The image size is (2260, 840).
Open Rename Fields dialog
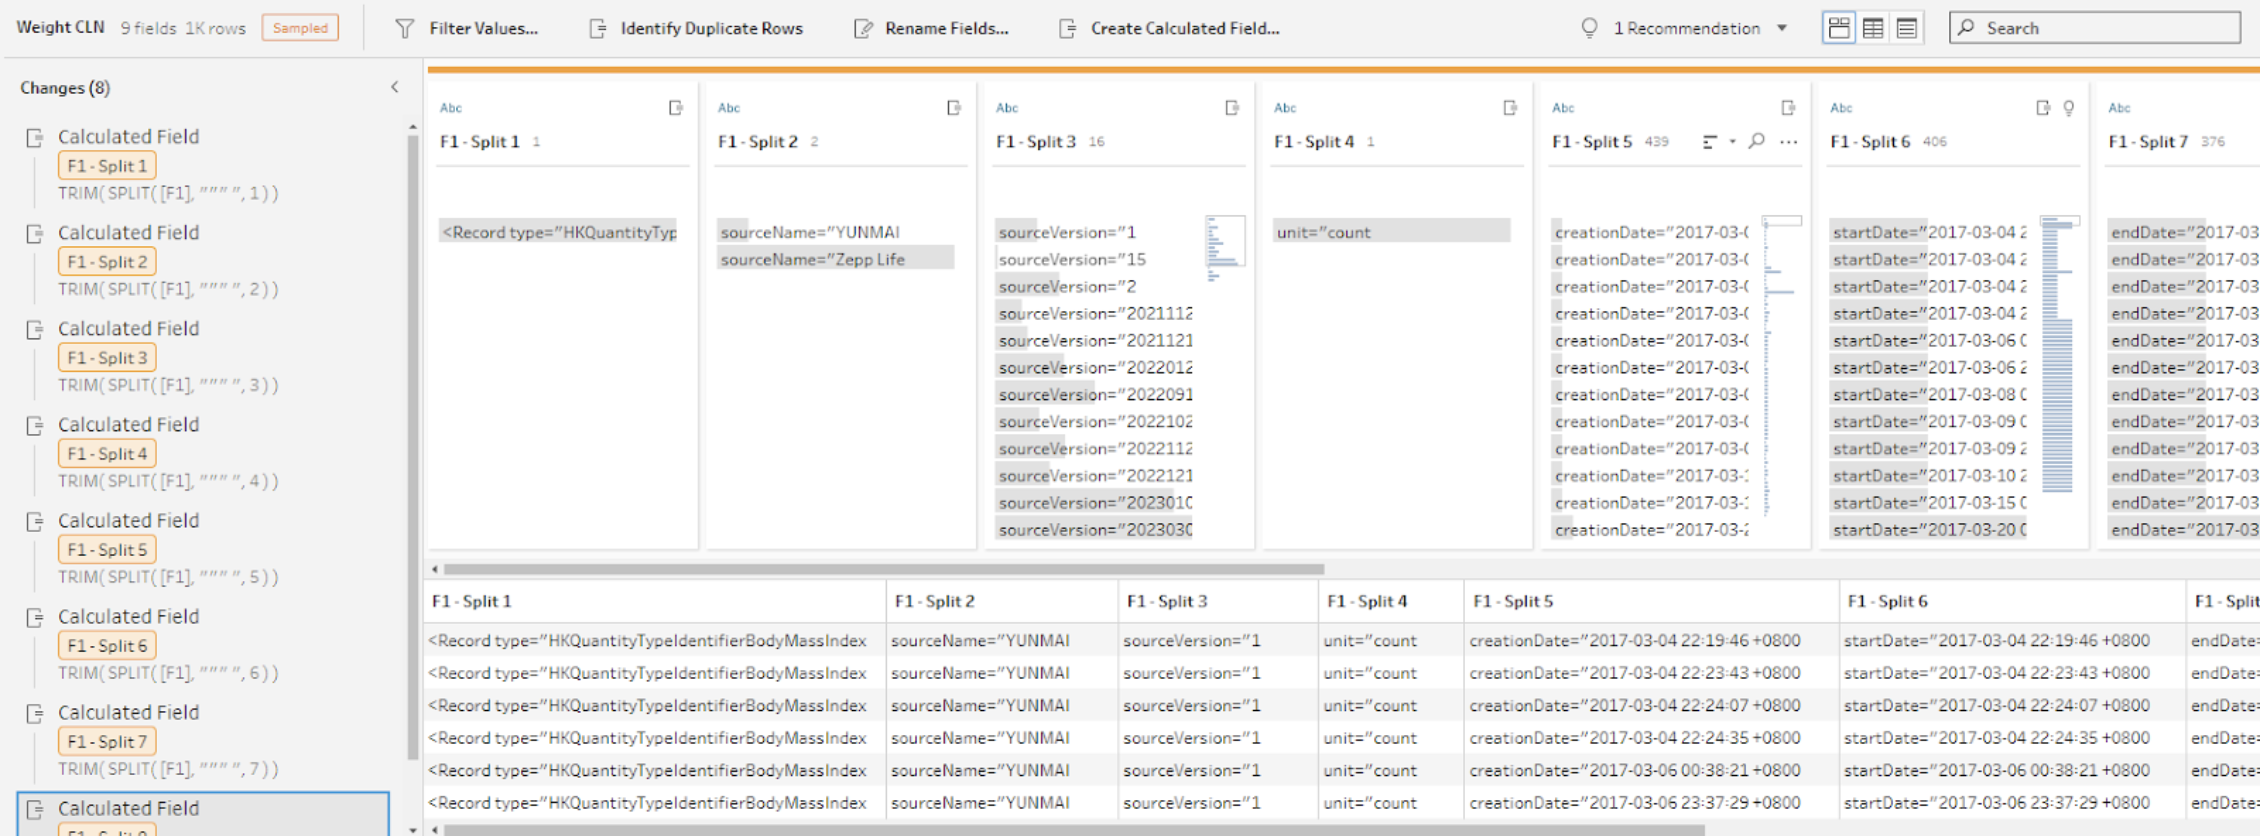coord(945,29)
